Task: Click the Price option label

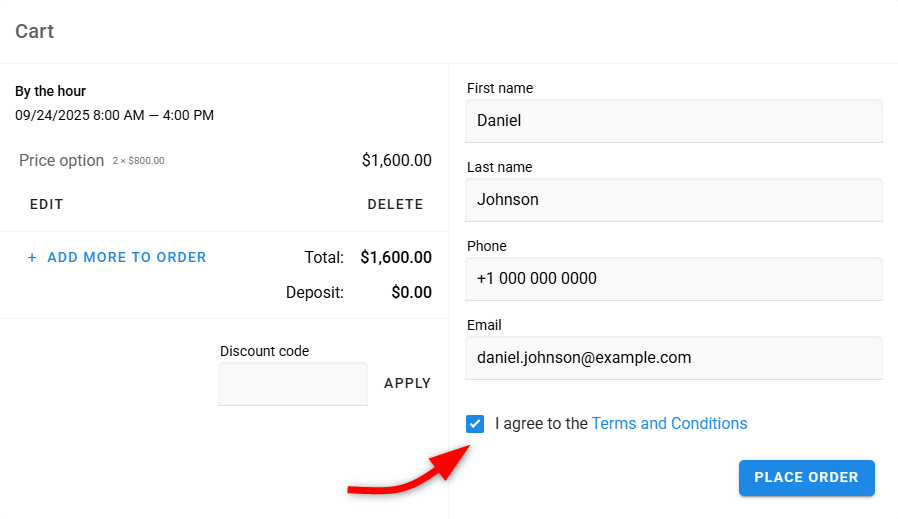Action: (x=61, y=160)
